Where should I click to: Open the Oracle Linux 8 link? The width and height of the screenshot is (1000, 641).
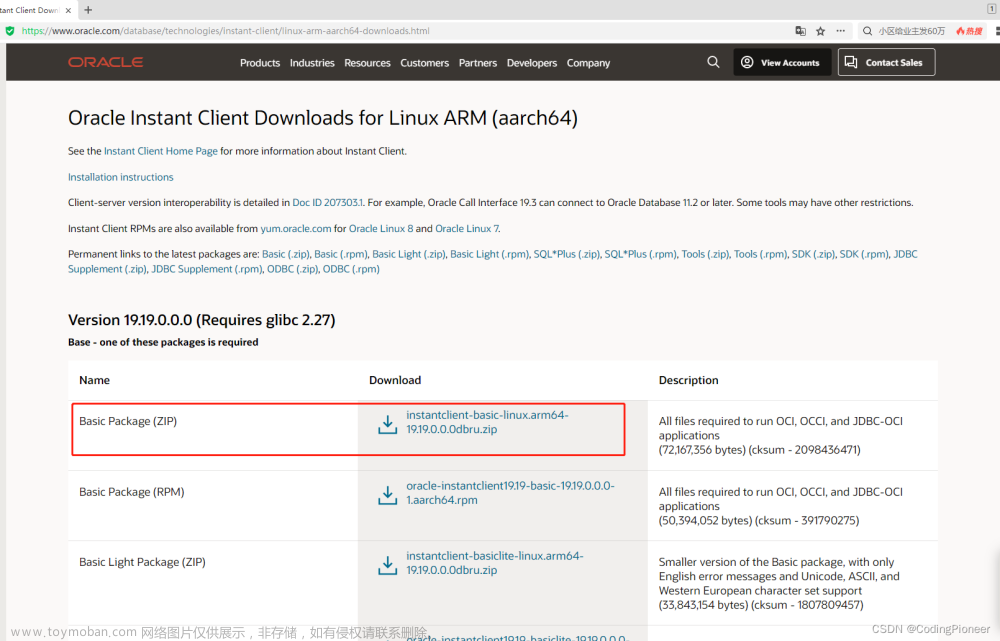tap(381, 228)
